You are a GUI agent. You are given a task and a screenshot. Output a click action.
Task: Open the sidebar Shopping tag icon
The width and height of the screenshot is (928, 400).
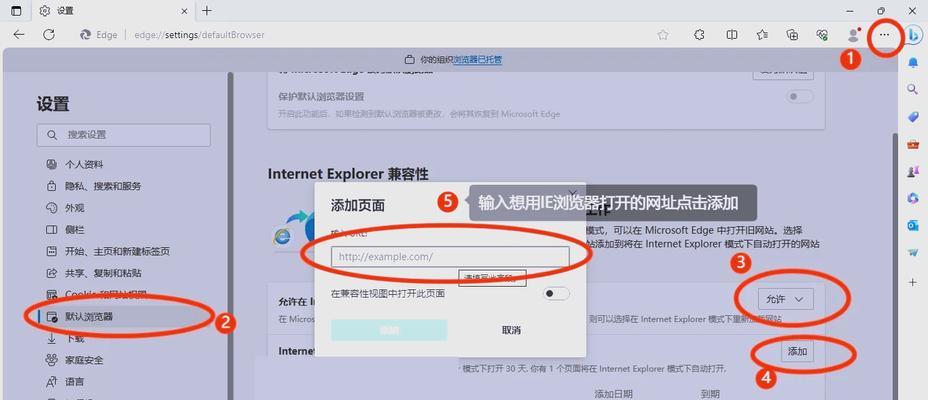click(913, 117)
